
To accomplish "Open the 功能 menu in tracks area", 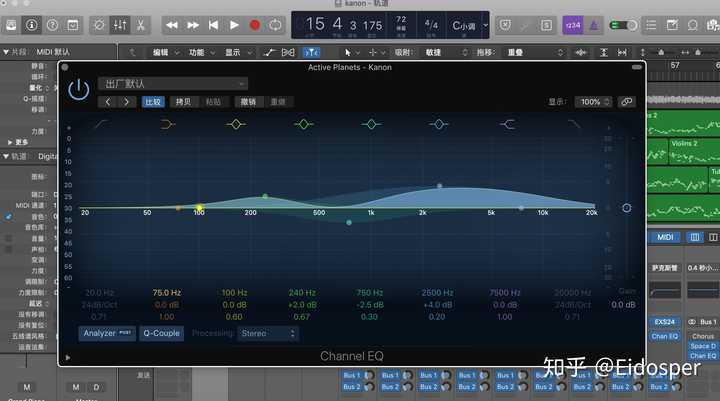I will tap(202, 52).
